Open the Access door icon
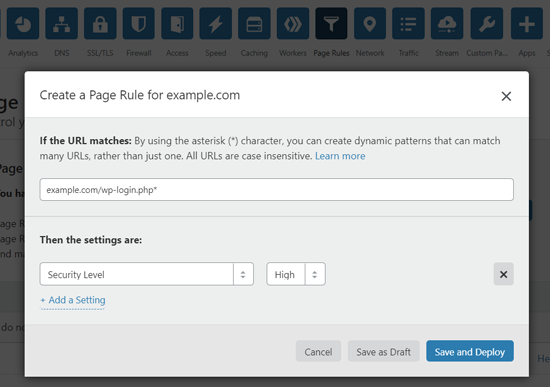 pos(177,24)
